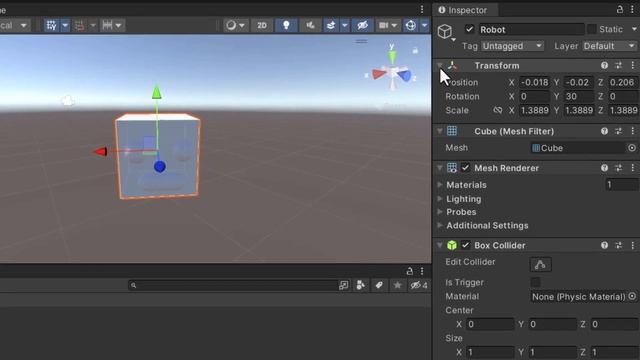Click Rotation Y value field showing 30
Viewport: 640px width, 360px height.
point(578,96)
